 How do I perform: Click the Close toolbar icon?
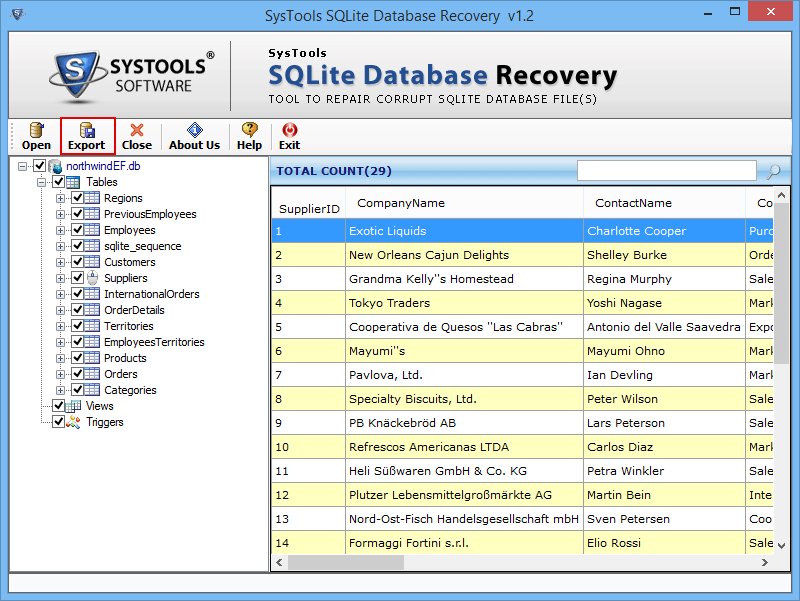(137, 136)
